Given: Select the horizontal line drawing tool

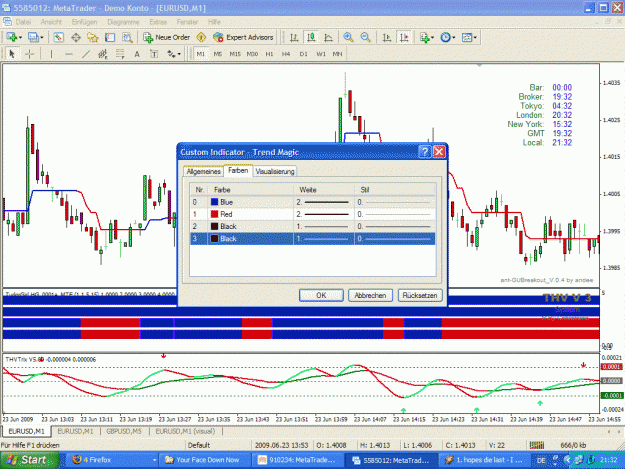Looking at the screenshot, I should [x=69, y=54].
